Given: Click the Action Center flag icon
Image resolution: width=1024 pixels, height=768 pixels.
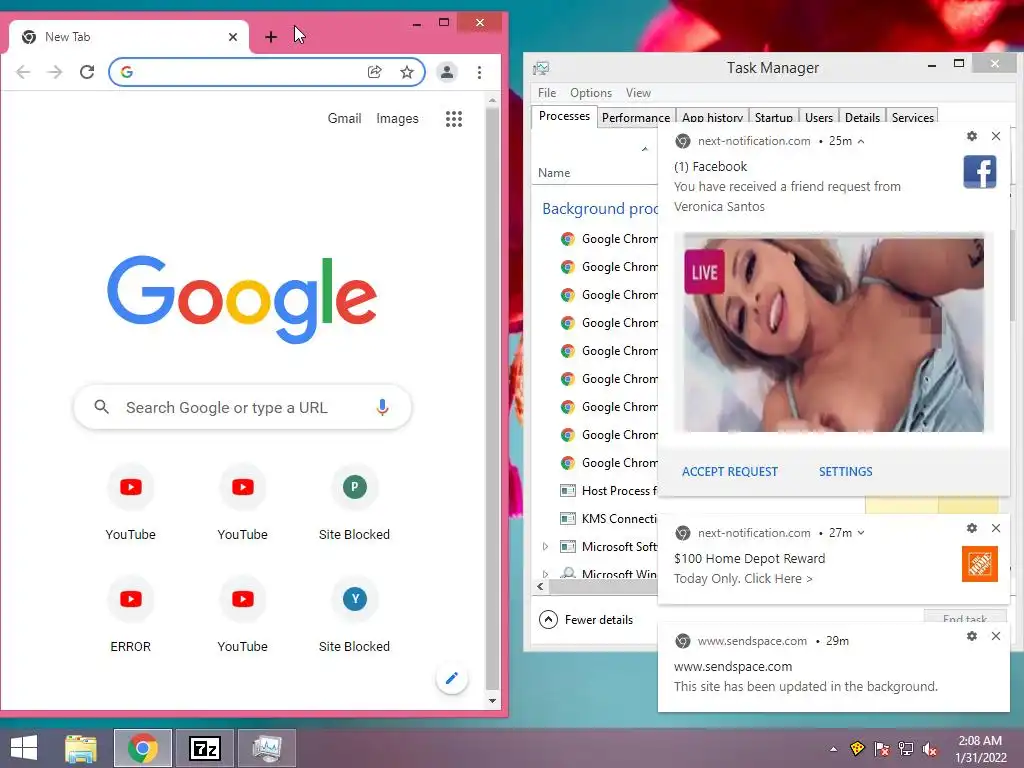Looking at the screenshot, I should (882, 749).
